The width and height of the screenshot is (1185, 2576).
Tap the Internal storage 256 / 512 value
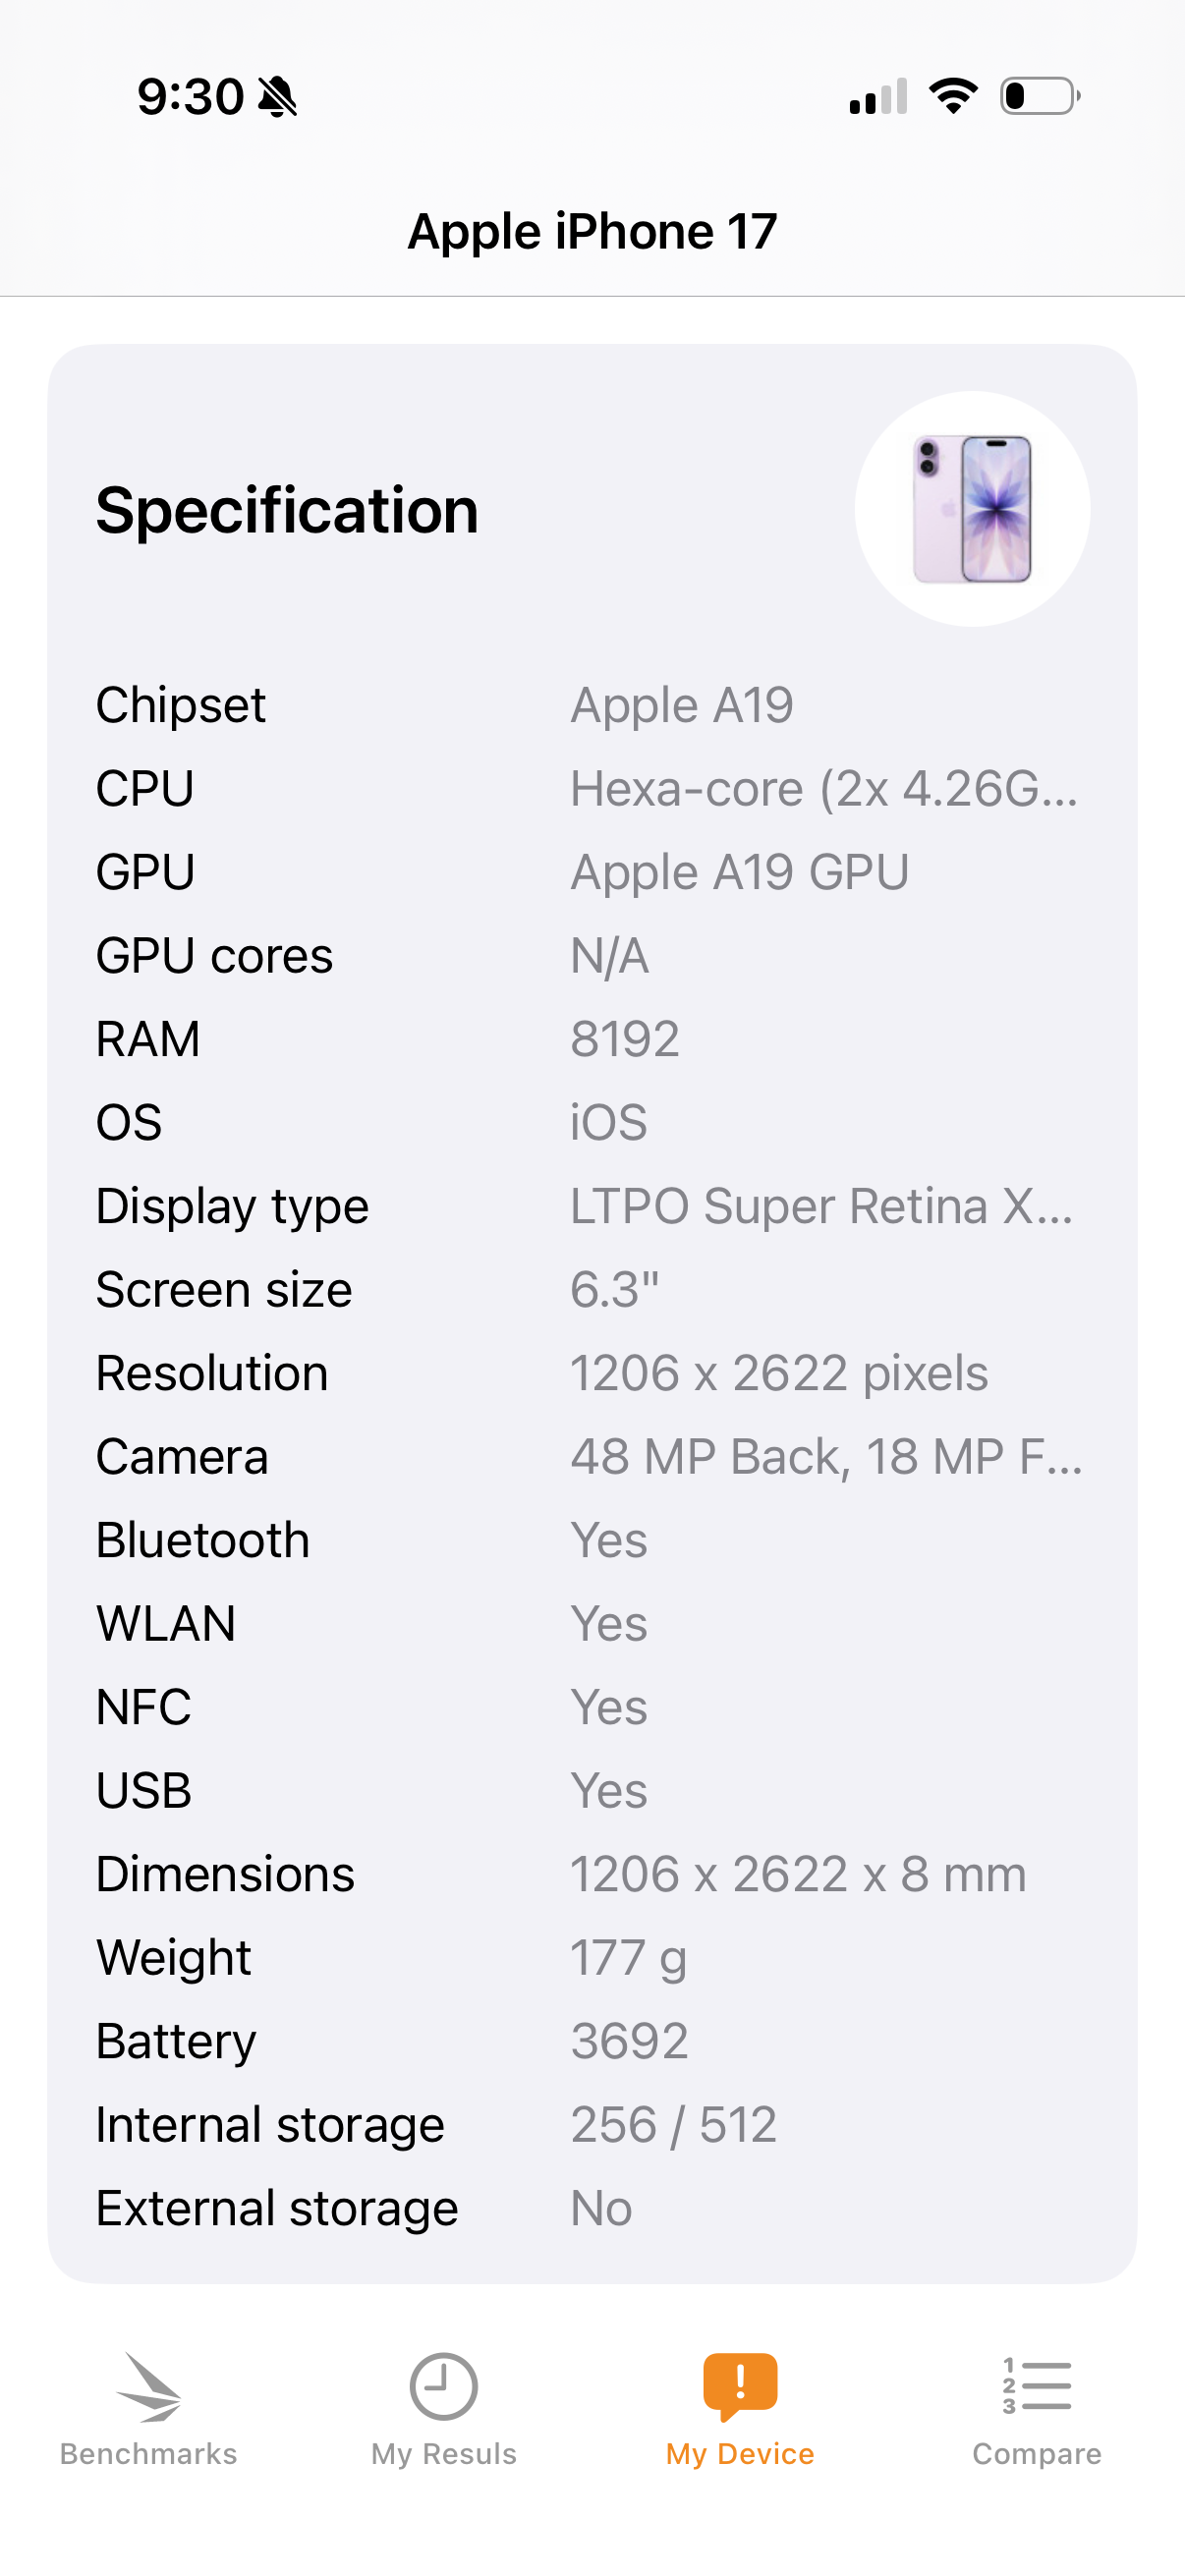coord(673,2124)
